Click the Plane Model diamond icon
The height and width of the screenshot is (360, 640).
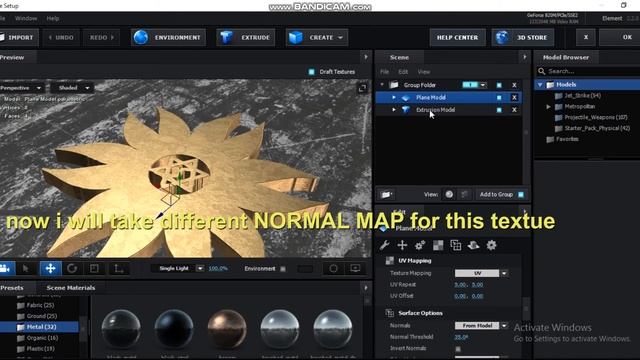(406, 98)
